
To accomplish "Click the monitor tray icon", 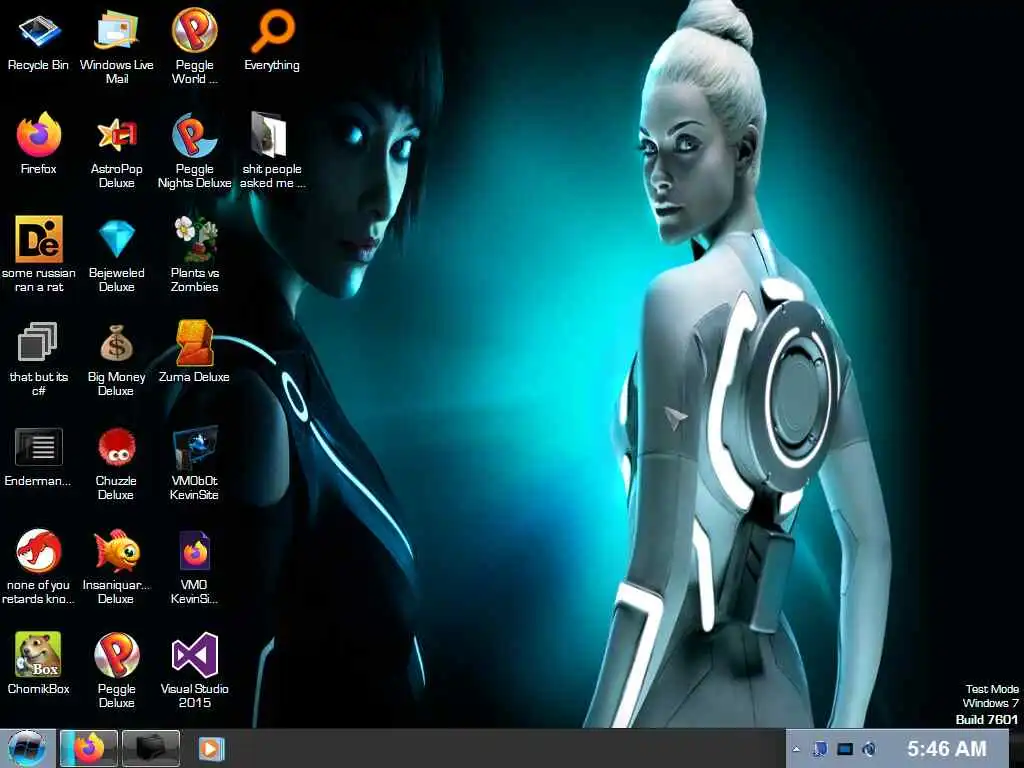I will click(x=845, y=749).
